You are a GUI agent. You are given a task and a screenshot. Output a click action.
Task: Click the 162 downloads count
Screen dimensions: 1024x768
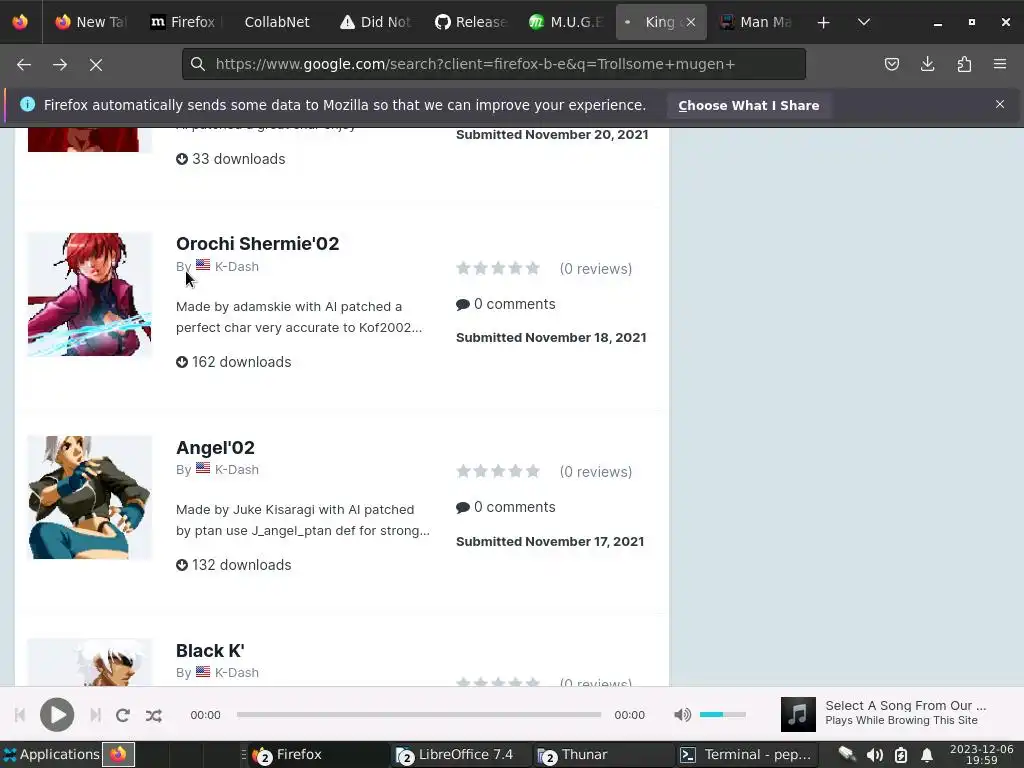233,362
